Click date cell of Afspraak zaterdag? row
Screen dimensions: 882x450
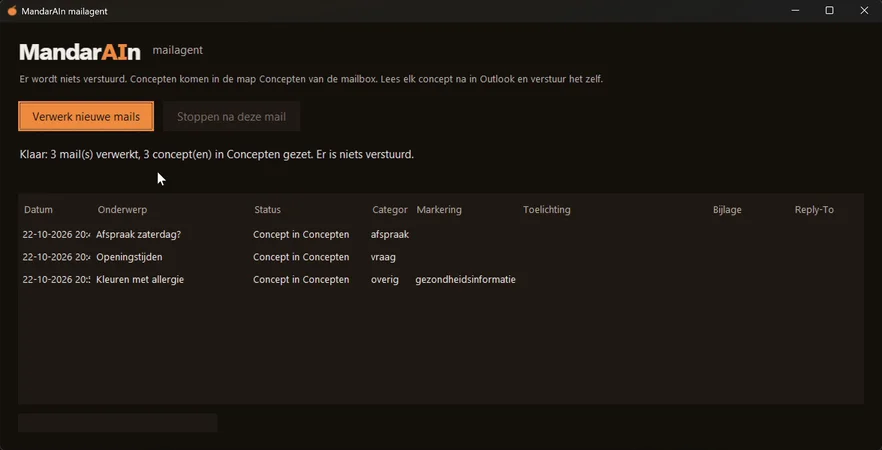(56, 235)
